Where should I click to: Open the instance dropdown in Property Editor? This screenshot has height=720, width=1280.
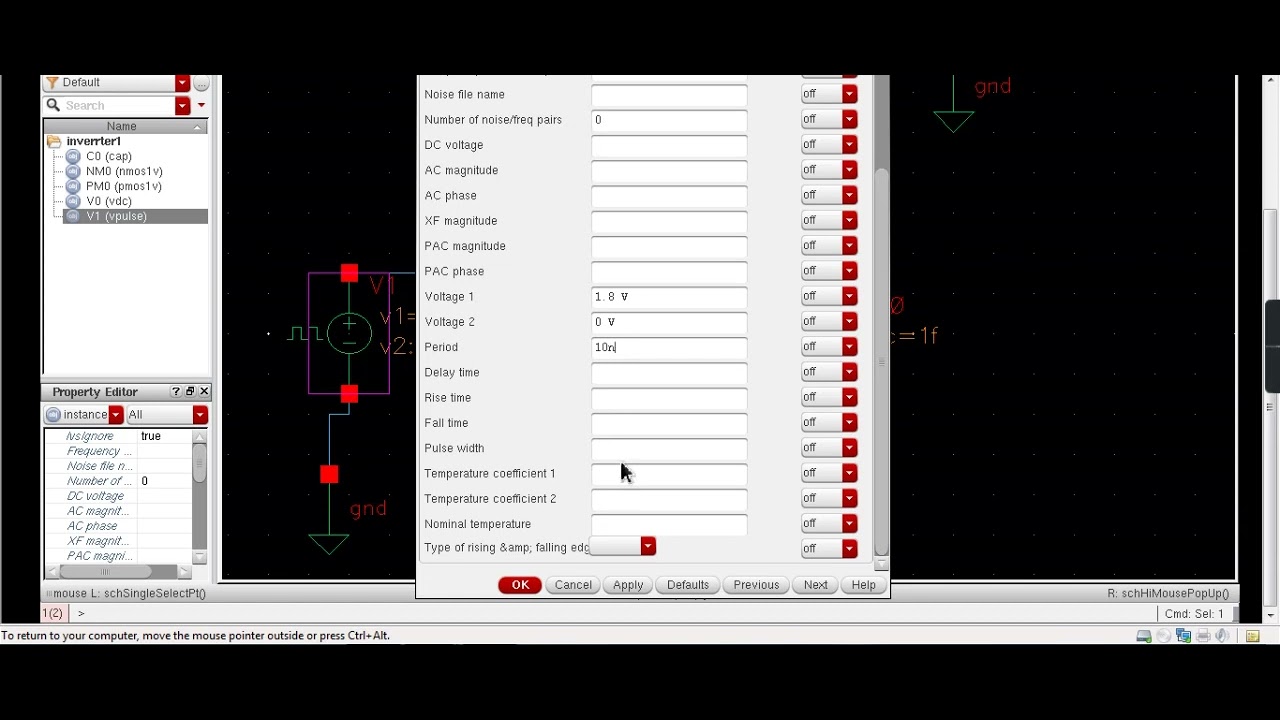coord(116,415)
